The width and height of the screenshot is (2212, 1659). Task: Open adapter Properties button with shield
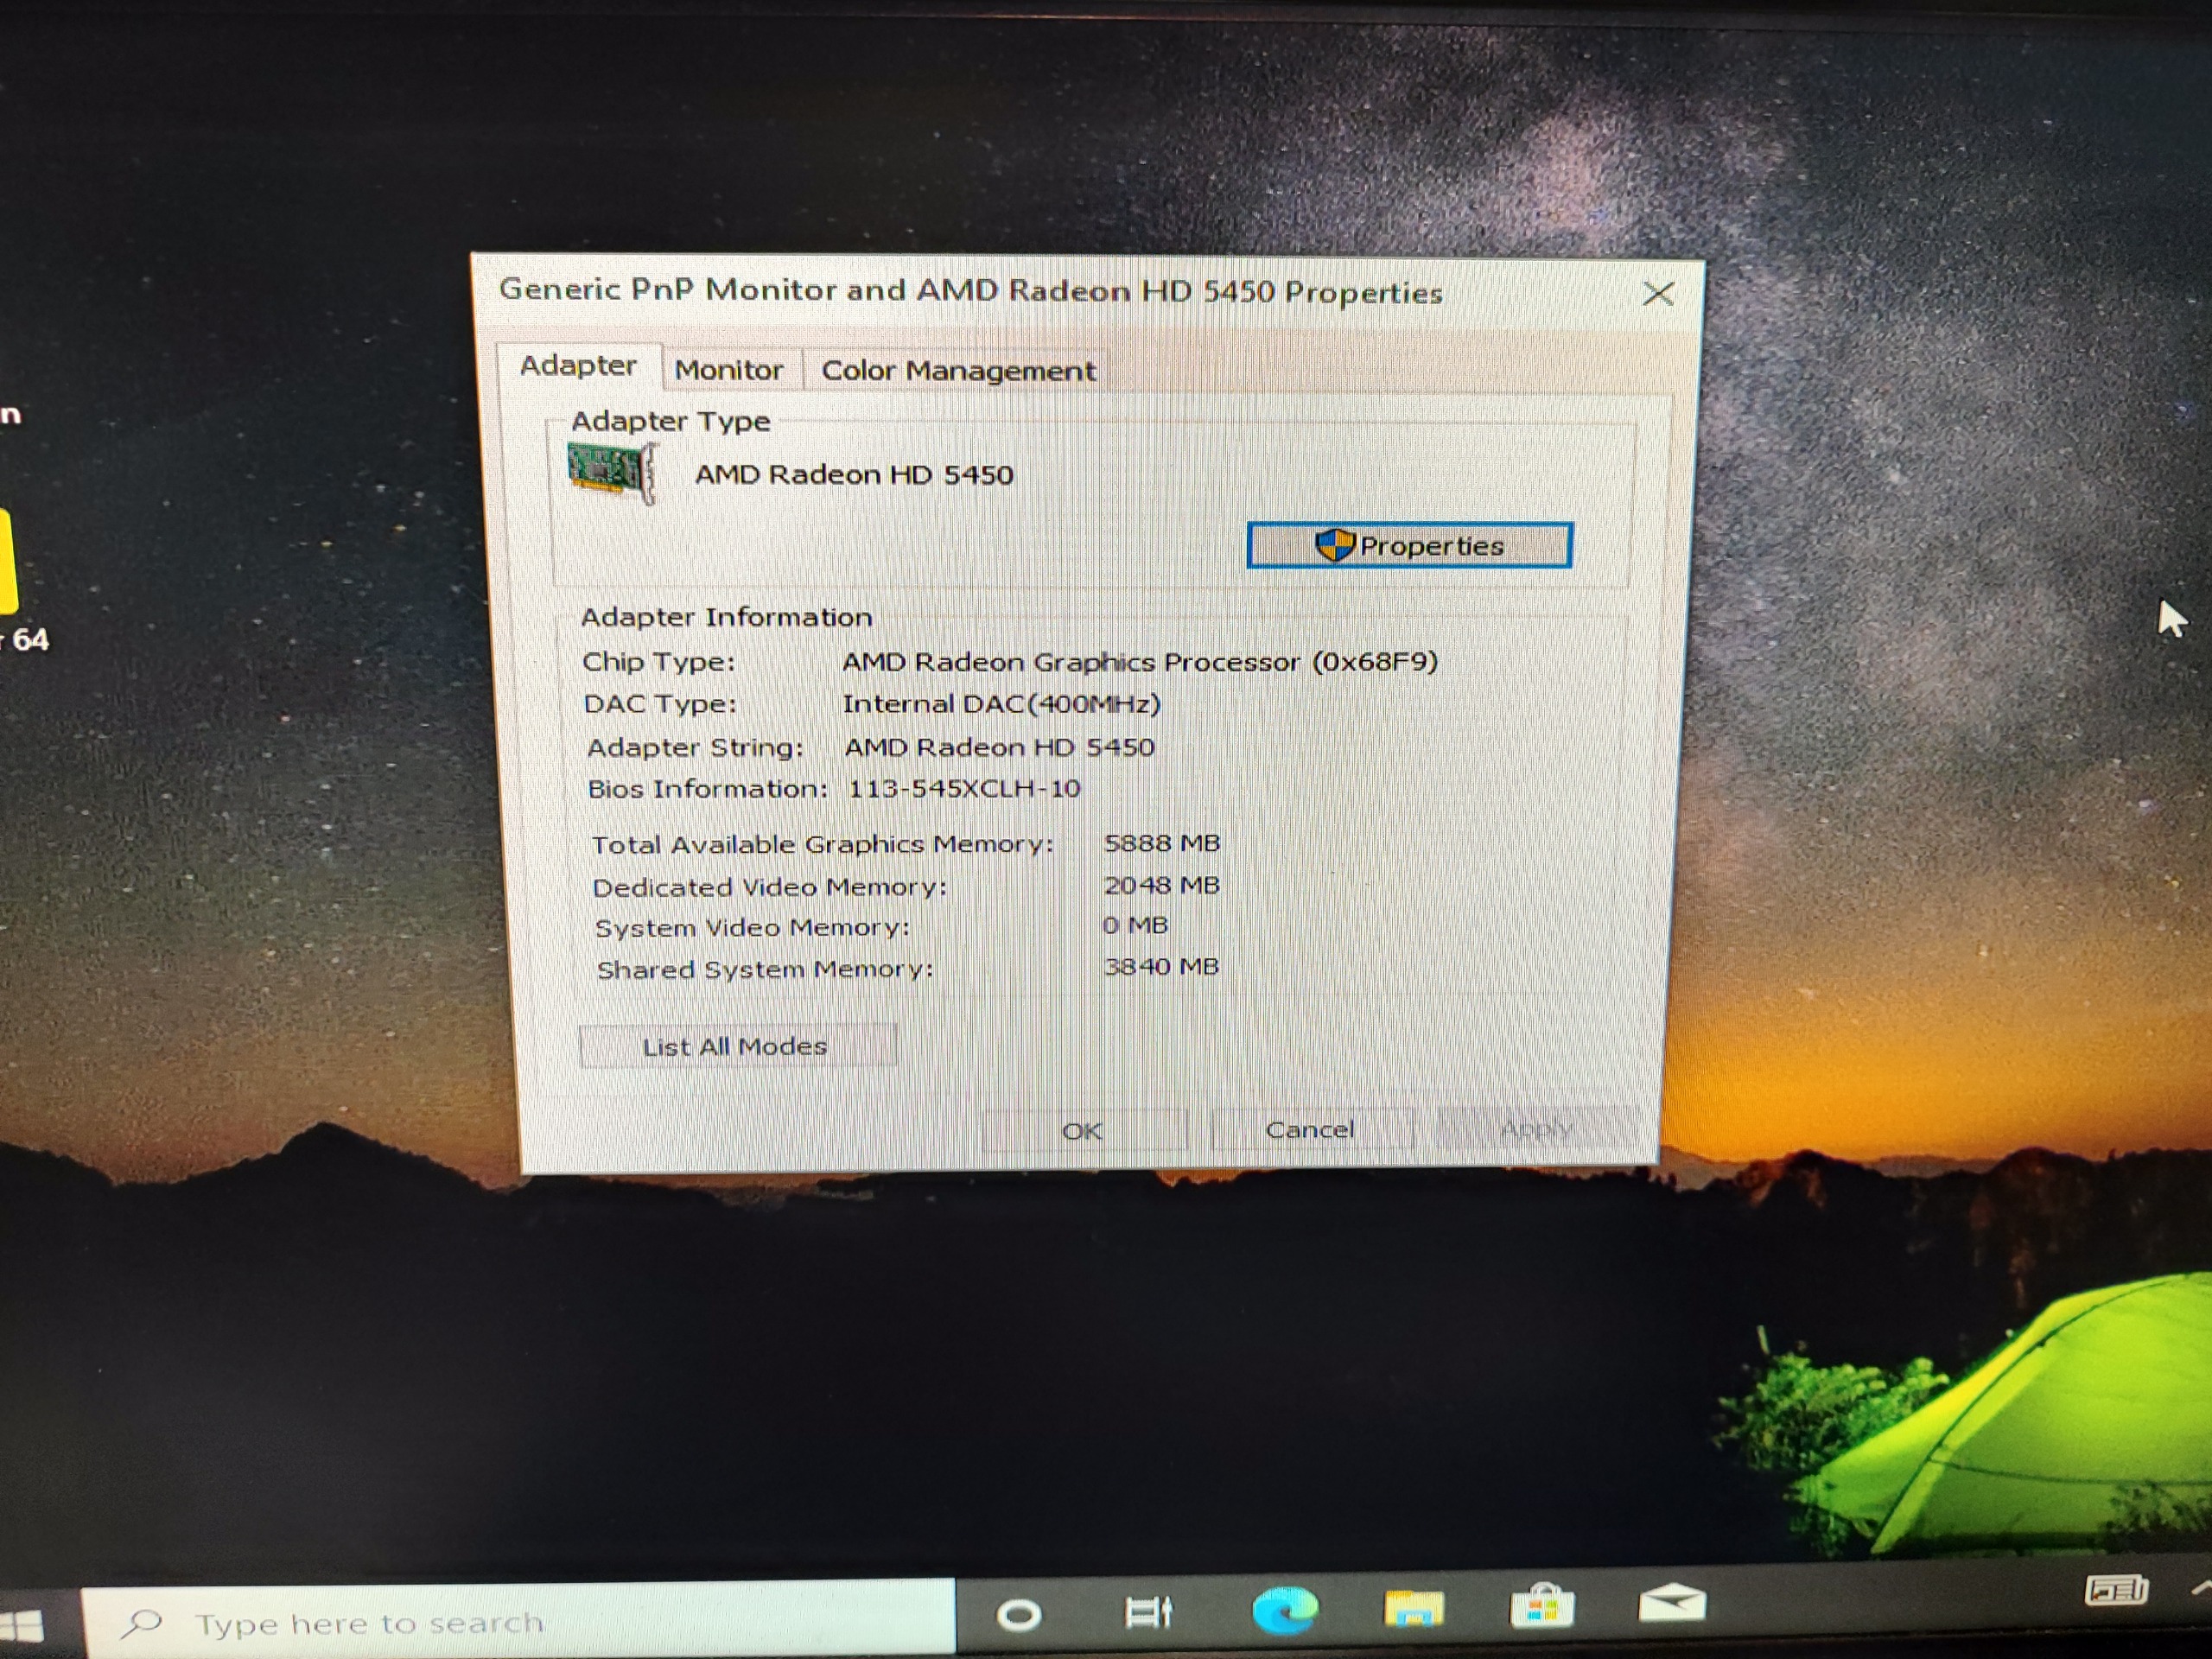tap(1409, 545)
